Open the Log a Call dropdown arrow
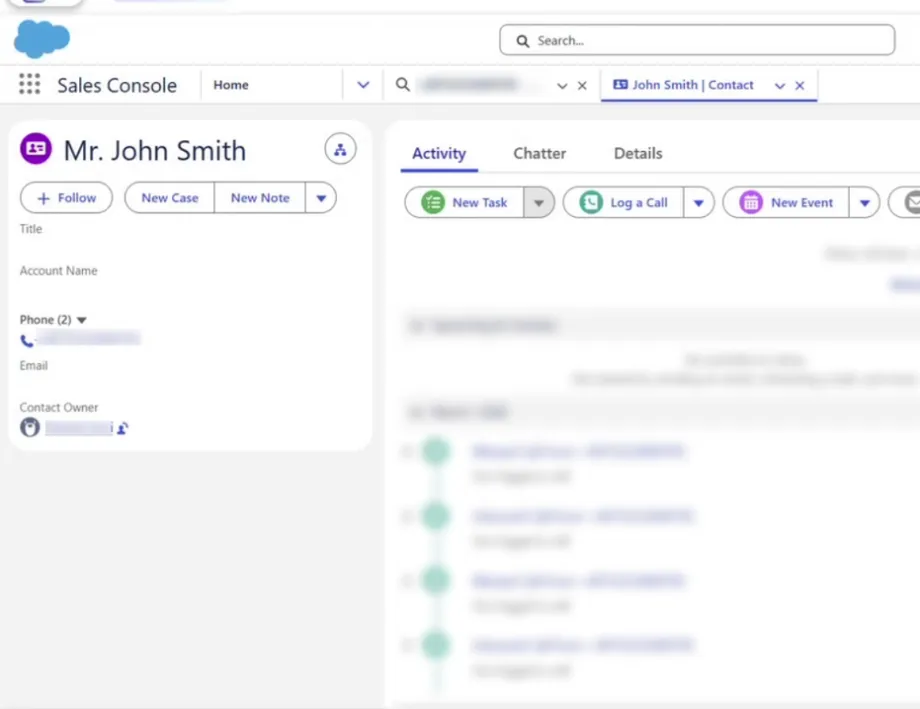The height and width of the screenshot is (709, 920). pos(698,202)
